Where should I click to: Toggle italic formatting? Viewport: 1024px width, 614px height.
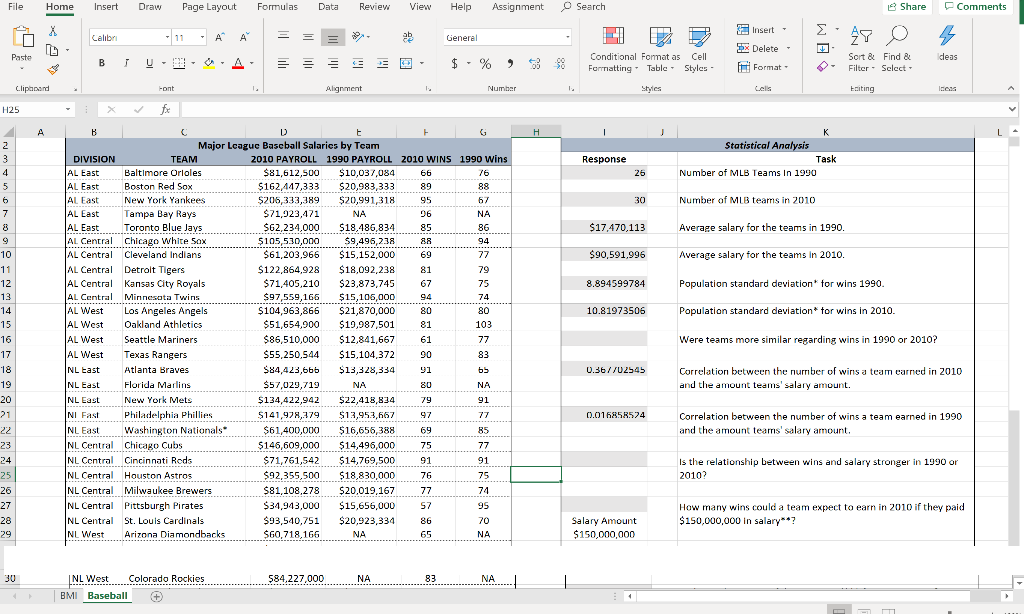pos(126,62)
